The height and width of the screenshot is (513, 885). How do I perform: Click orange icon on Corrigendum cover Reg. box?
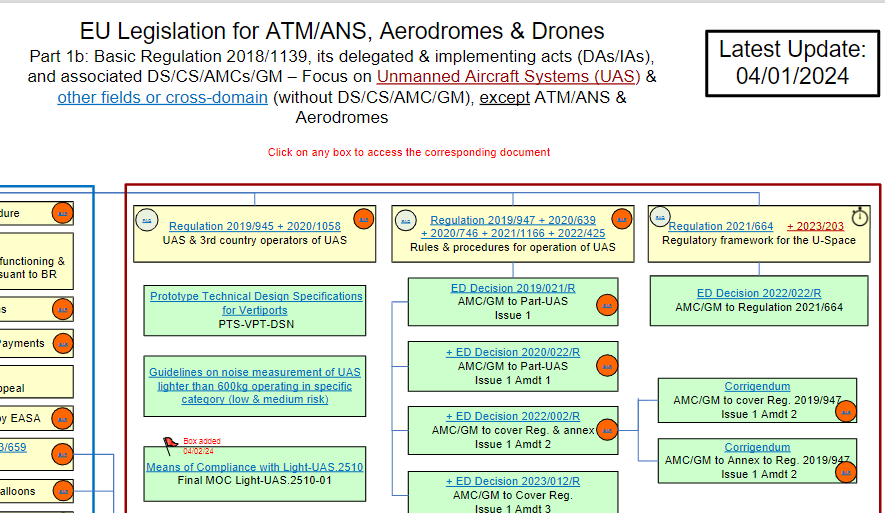click(x=846, y=412)
